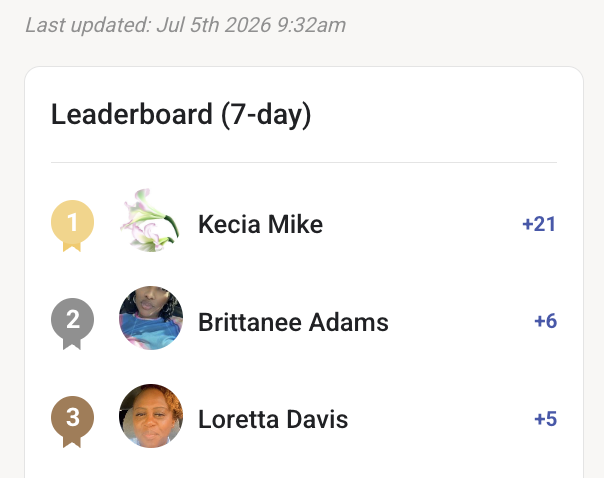Open Loretta Davis' profile photo
Screen dimensions: 604x478
tap(151, 416)
